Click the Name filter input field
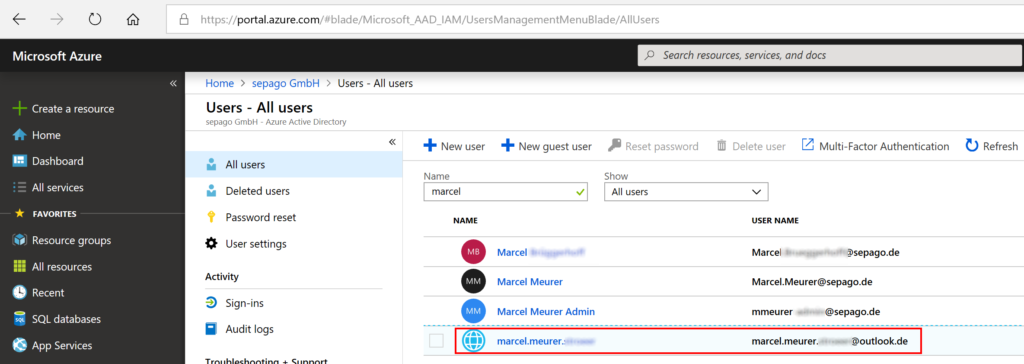1024x364 pixels. (x=505, y=192)
